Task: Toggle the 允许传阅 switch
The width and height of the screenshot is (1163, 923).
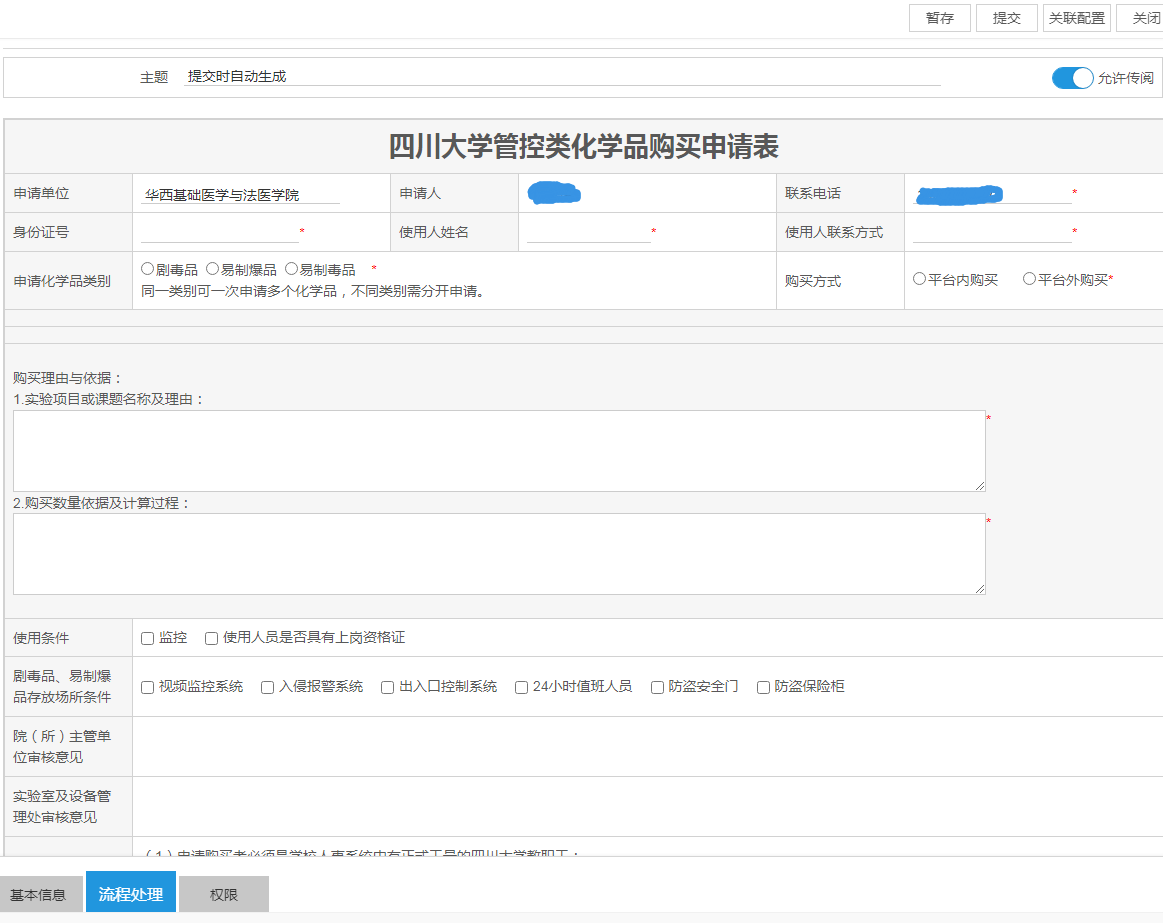Action: pyautogui.click(x=1073, y=78)
